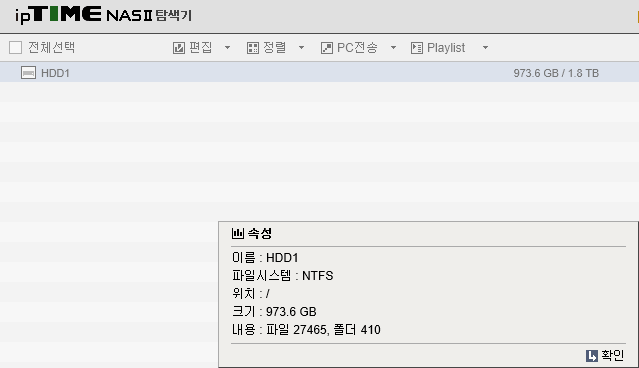The image size is (639, 368).
Task: Tick the 전체선택 select-all checkbox
Action: (15, 48)
